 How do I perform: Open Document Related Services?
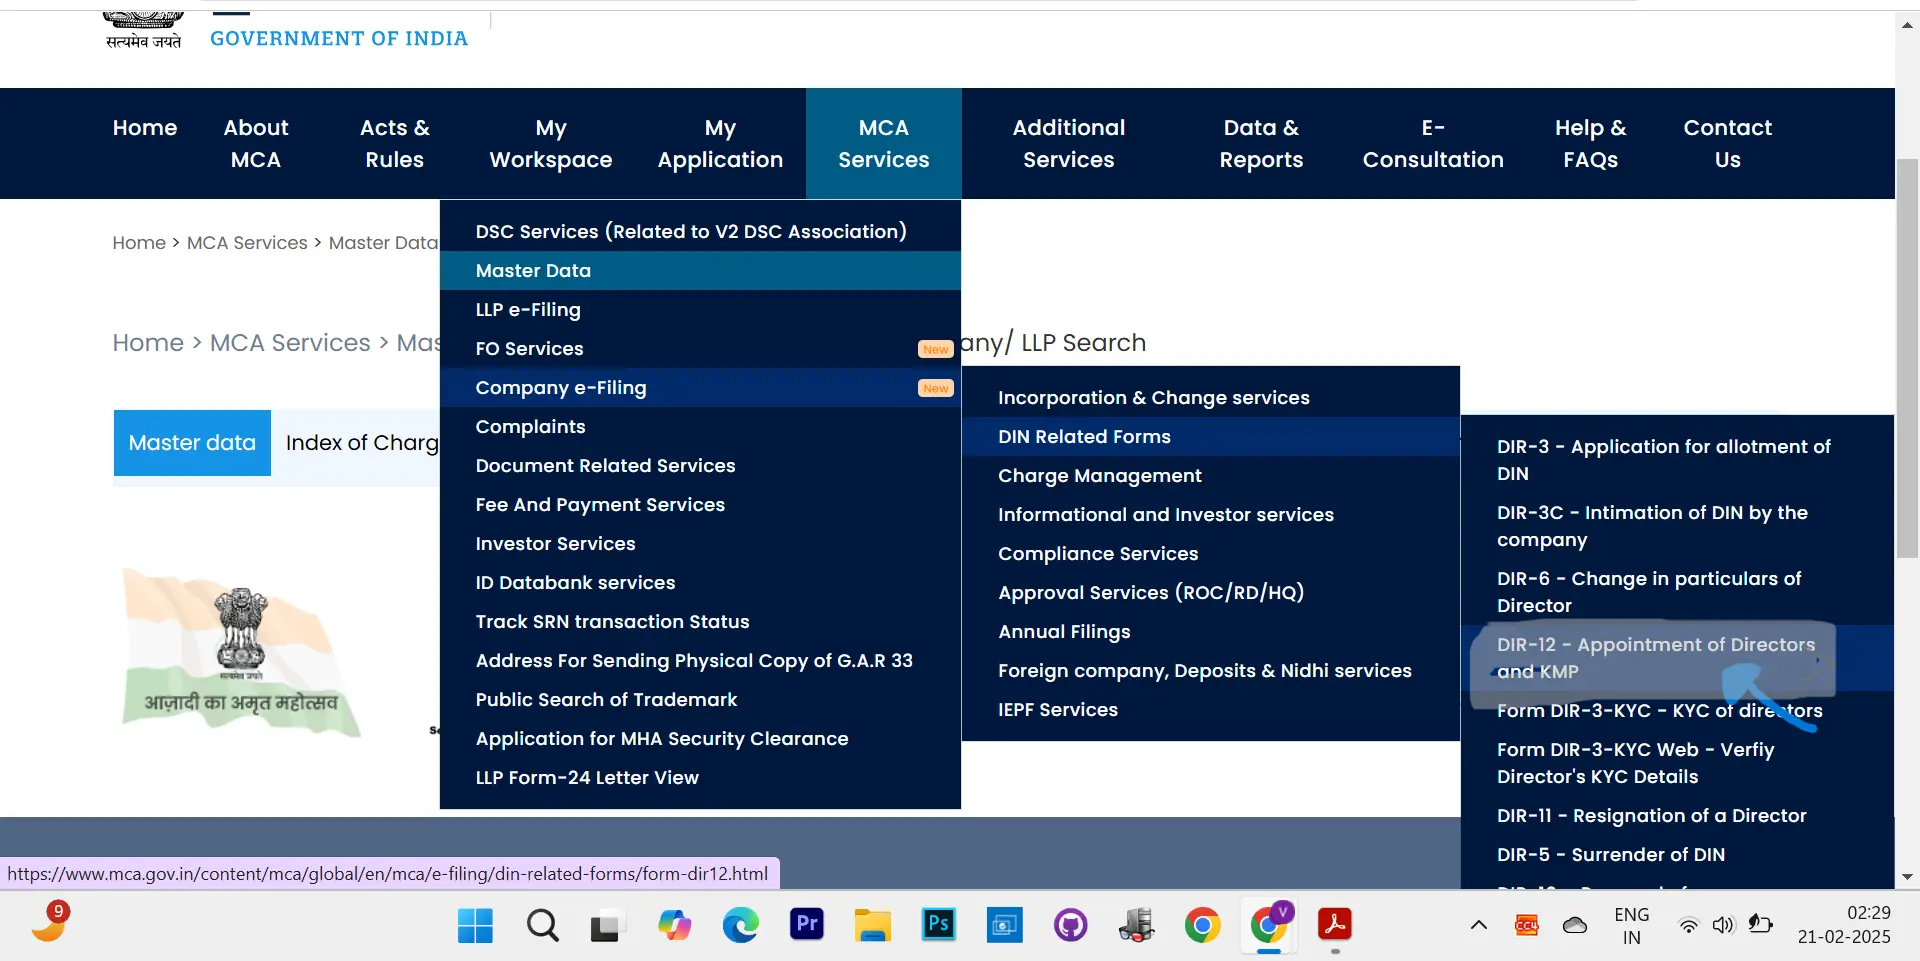pos(700,465)
